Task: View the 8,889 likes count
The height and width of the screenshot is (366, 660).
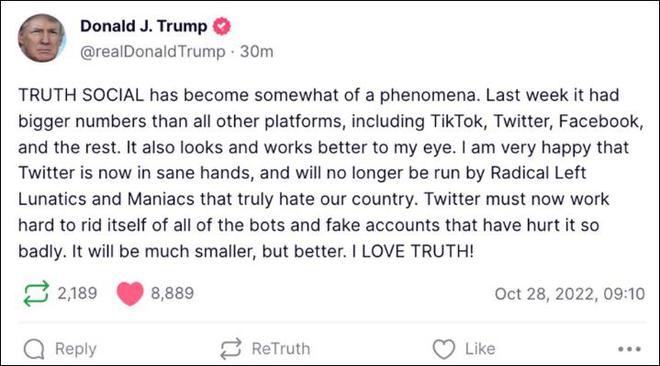Action: tap(173, 293)
